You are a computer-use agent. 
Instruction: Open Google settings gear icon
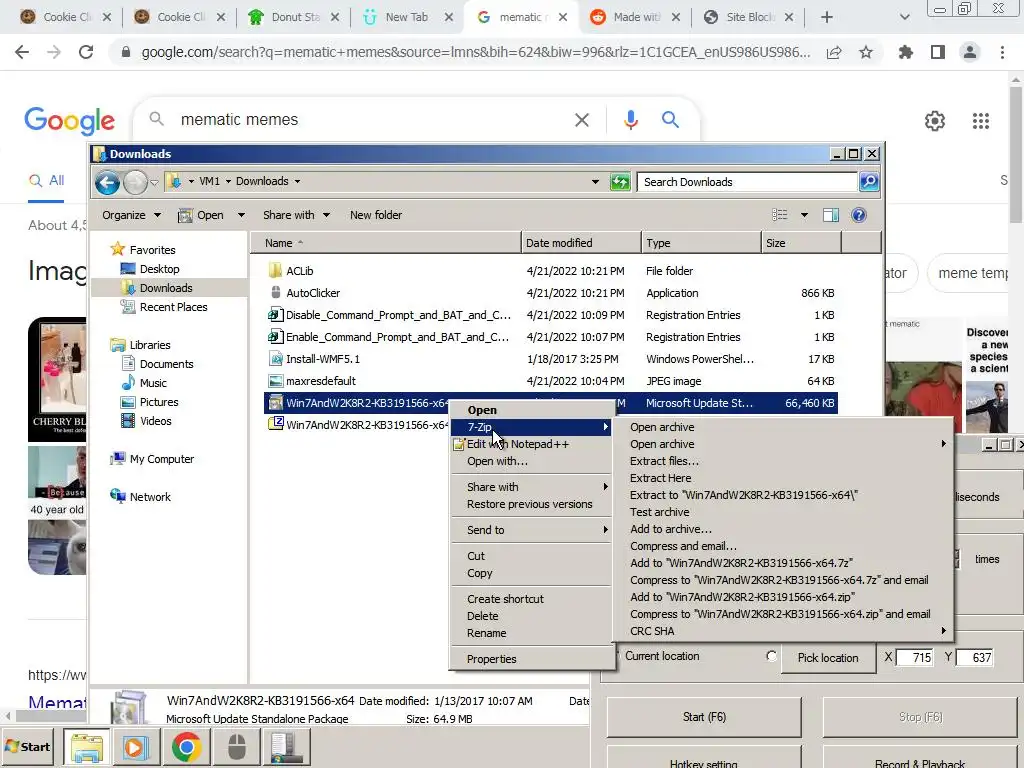935,121
